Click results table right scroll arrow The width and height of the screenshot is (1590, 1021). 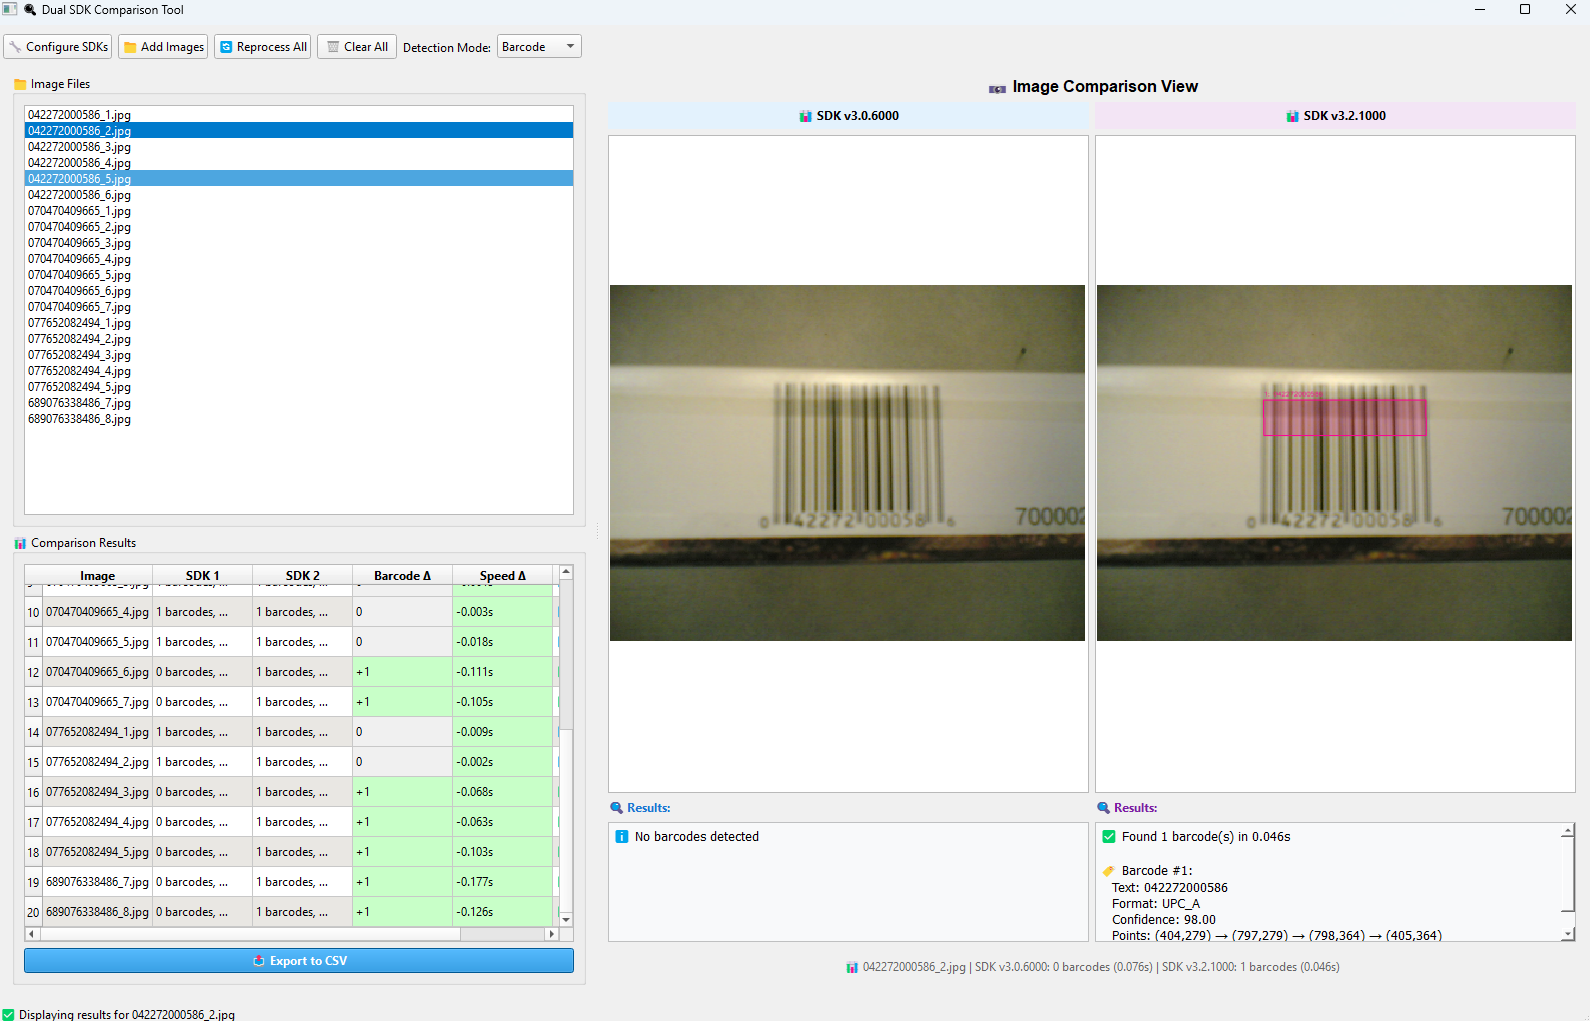551,934
